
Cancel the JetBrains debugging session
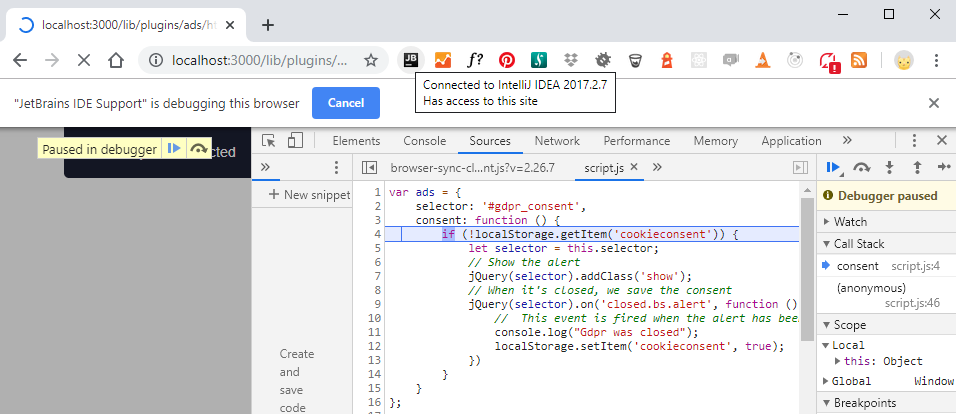345,103
